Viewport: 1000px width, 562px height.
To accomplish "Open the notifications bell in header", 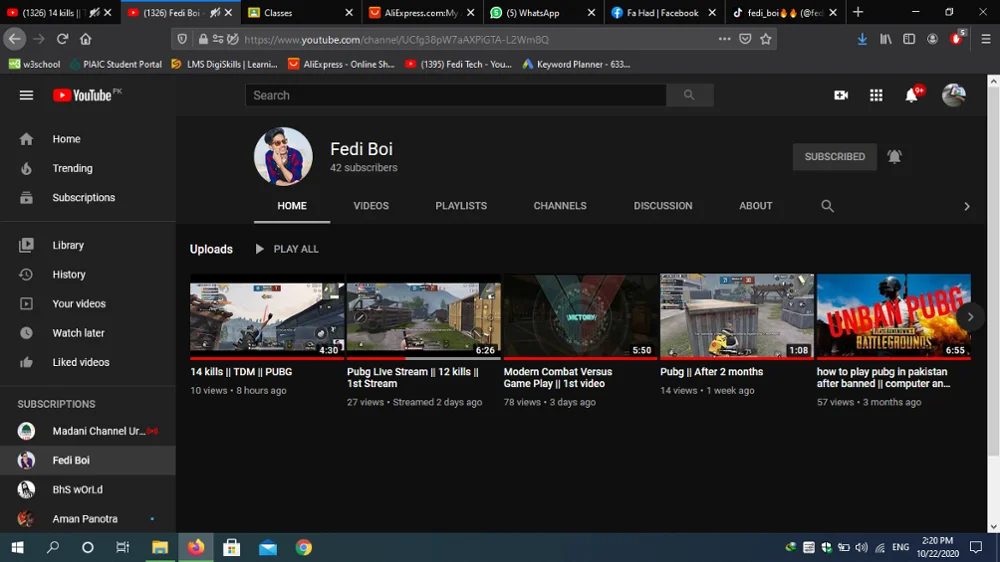I will click(x=913, y=94).
